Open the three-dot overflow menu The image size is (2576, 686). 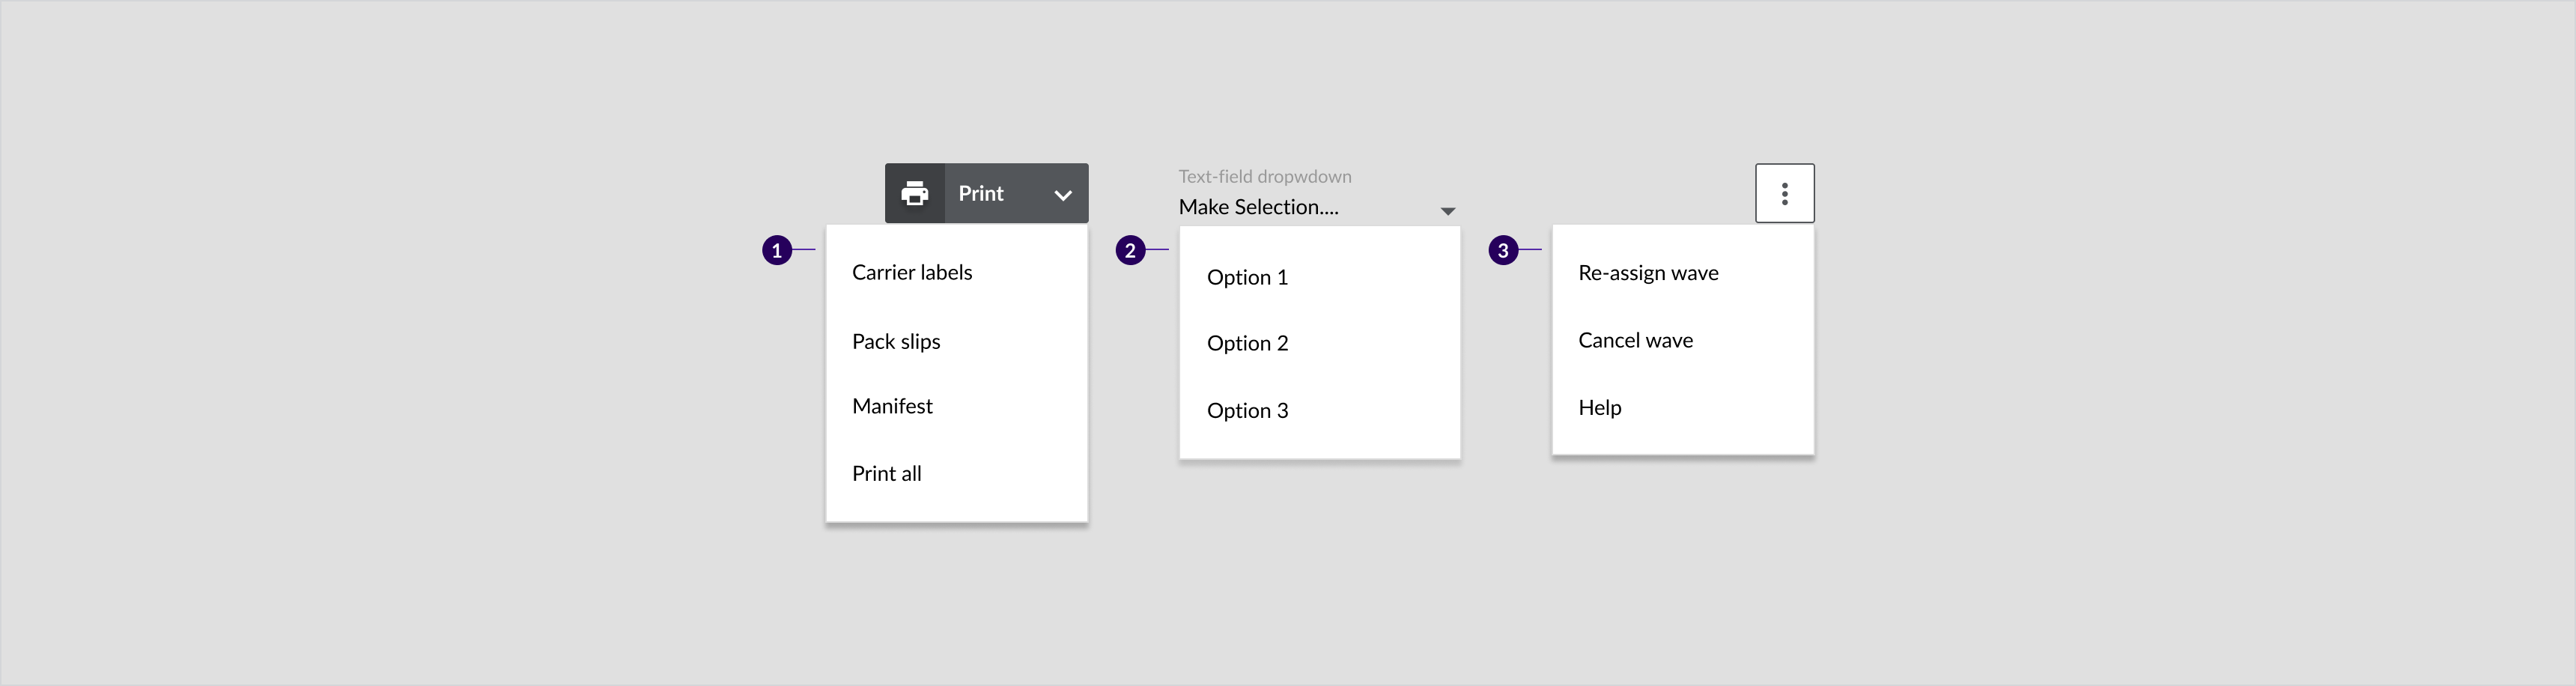coord(1784,193)
